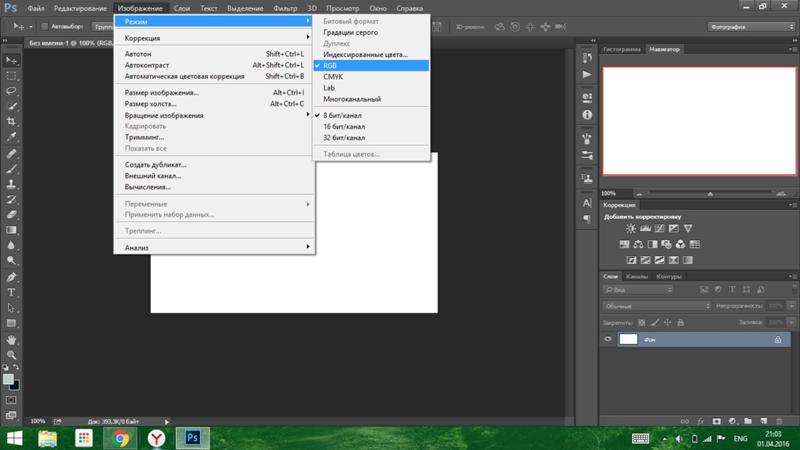This screenshot has height=450, width=800.
Task: Open the layer filter Вид dropdown
Action: tap(638, 290)
